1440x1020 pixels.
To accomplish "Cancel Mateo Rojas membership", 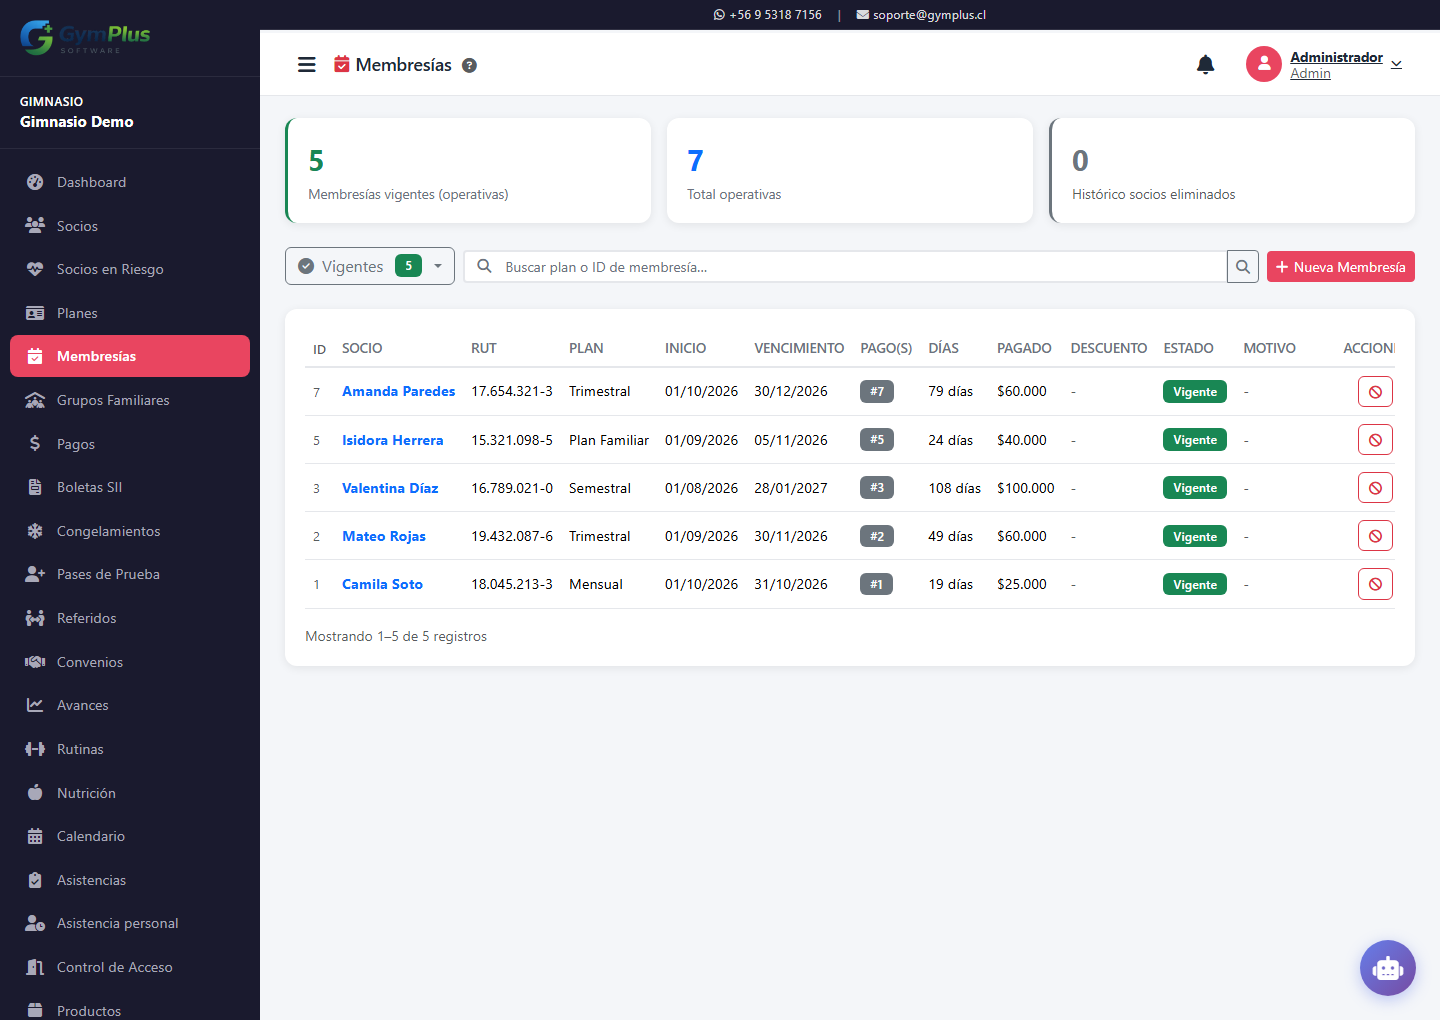I will point(1375,536).
